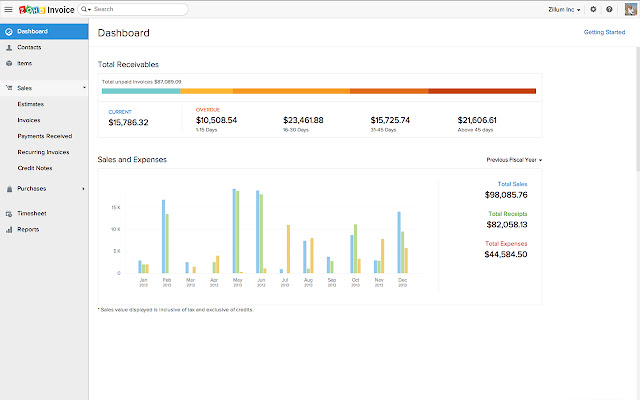The width and height of the screenshot is (640, 400).
Task: Click the May blue sales bar
Action: tap(234, 231)
